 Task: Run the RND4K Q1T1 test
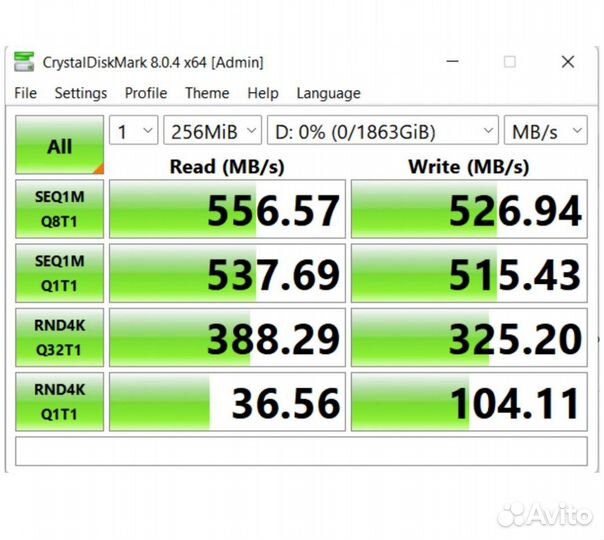pos(60,402)
